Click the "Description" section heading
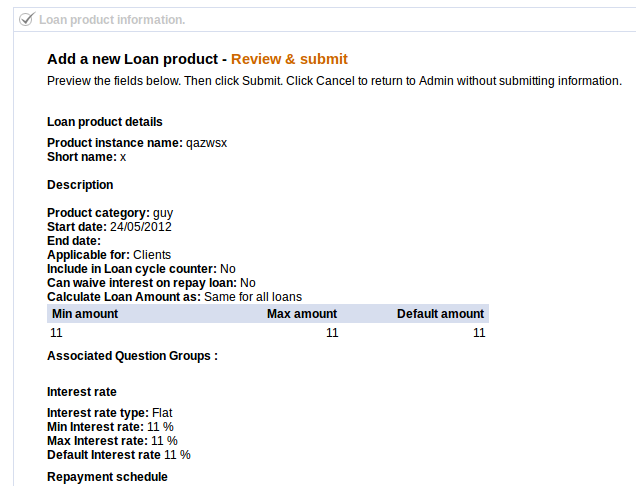 click(x=80, y=185)
